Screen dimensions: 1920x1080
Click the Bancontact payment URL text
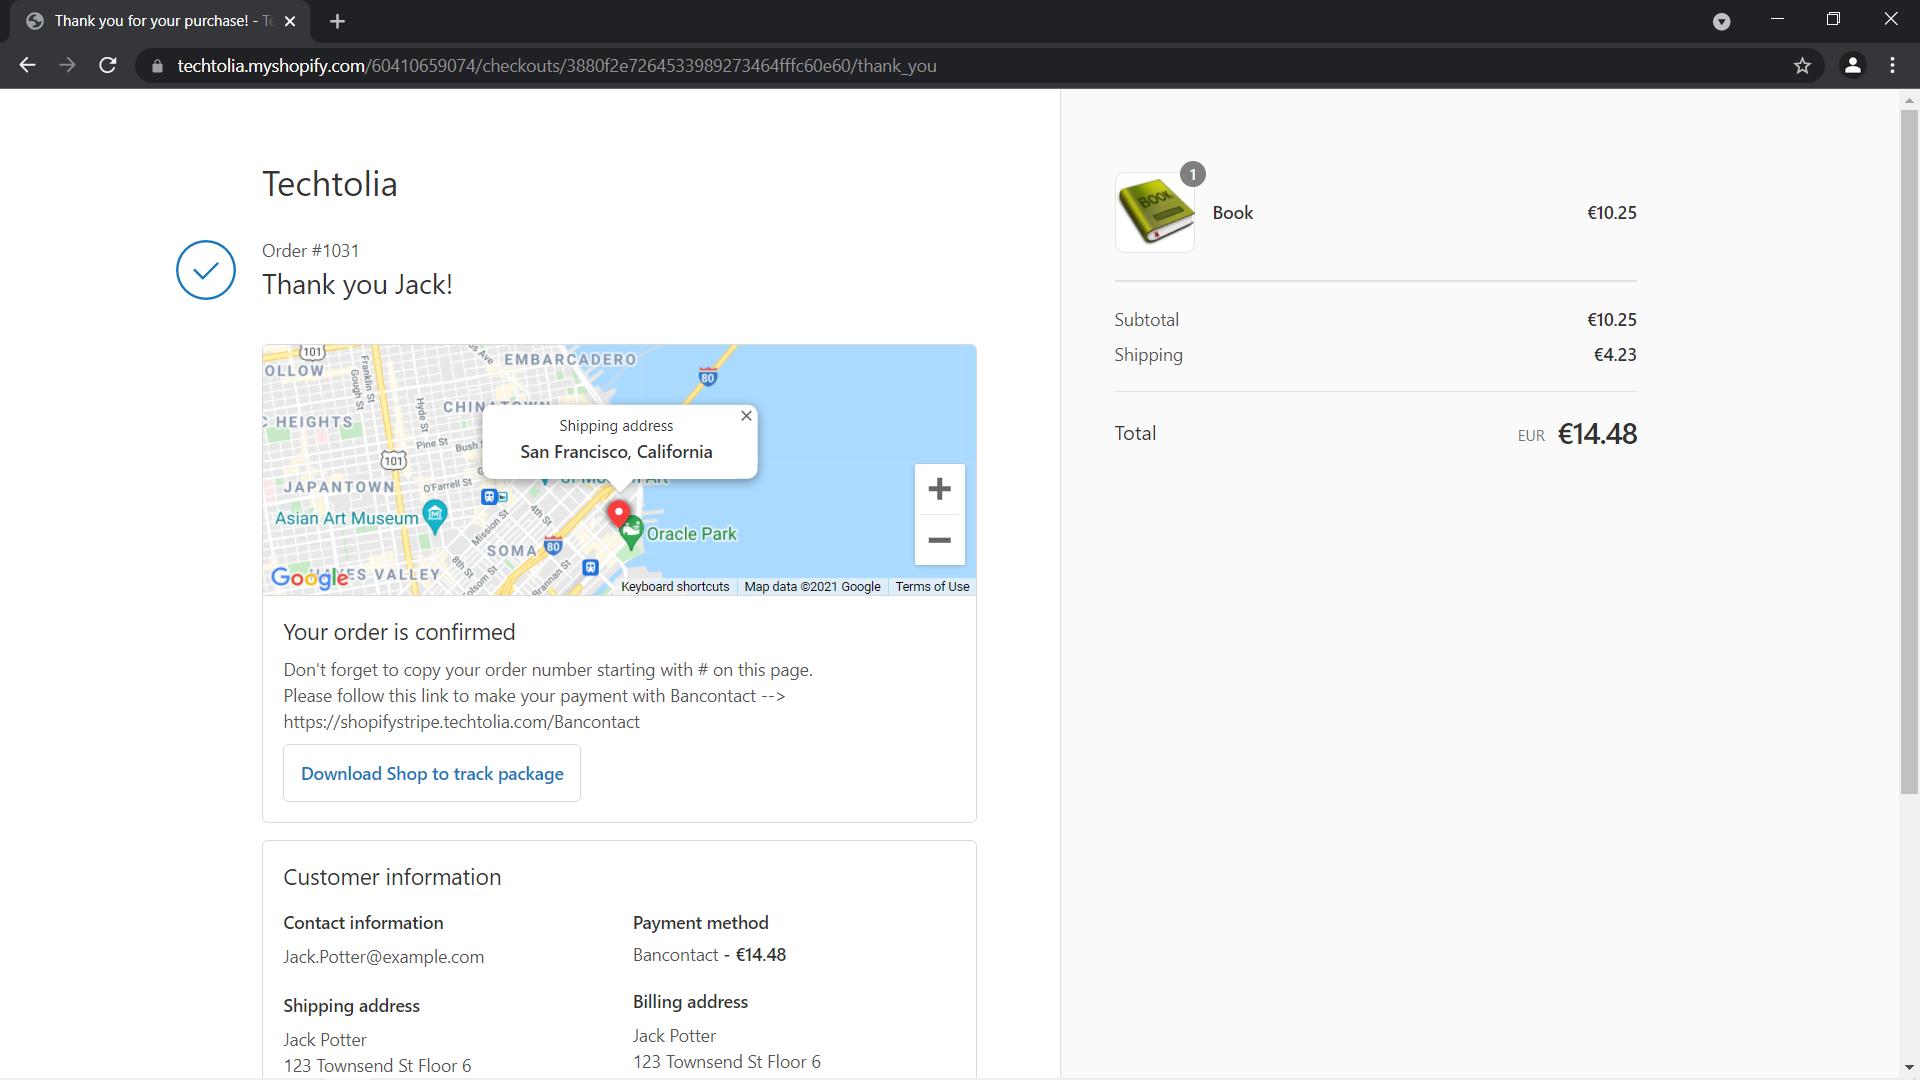point(461,722)
